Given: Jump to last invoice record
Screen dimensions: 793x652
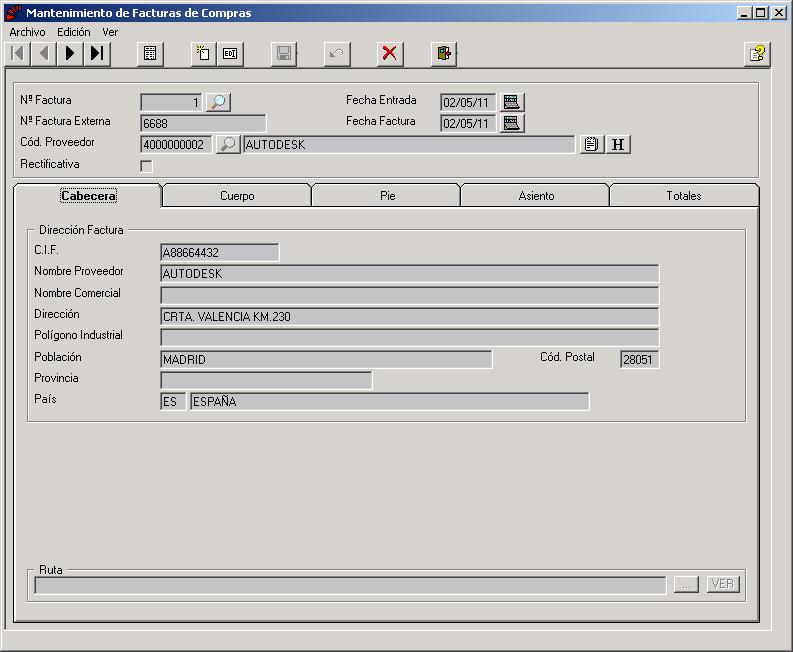Looking at the screenshot, I should pos(97,53).
